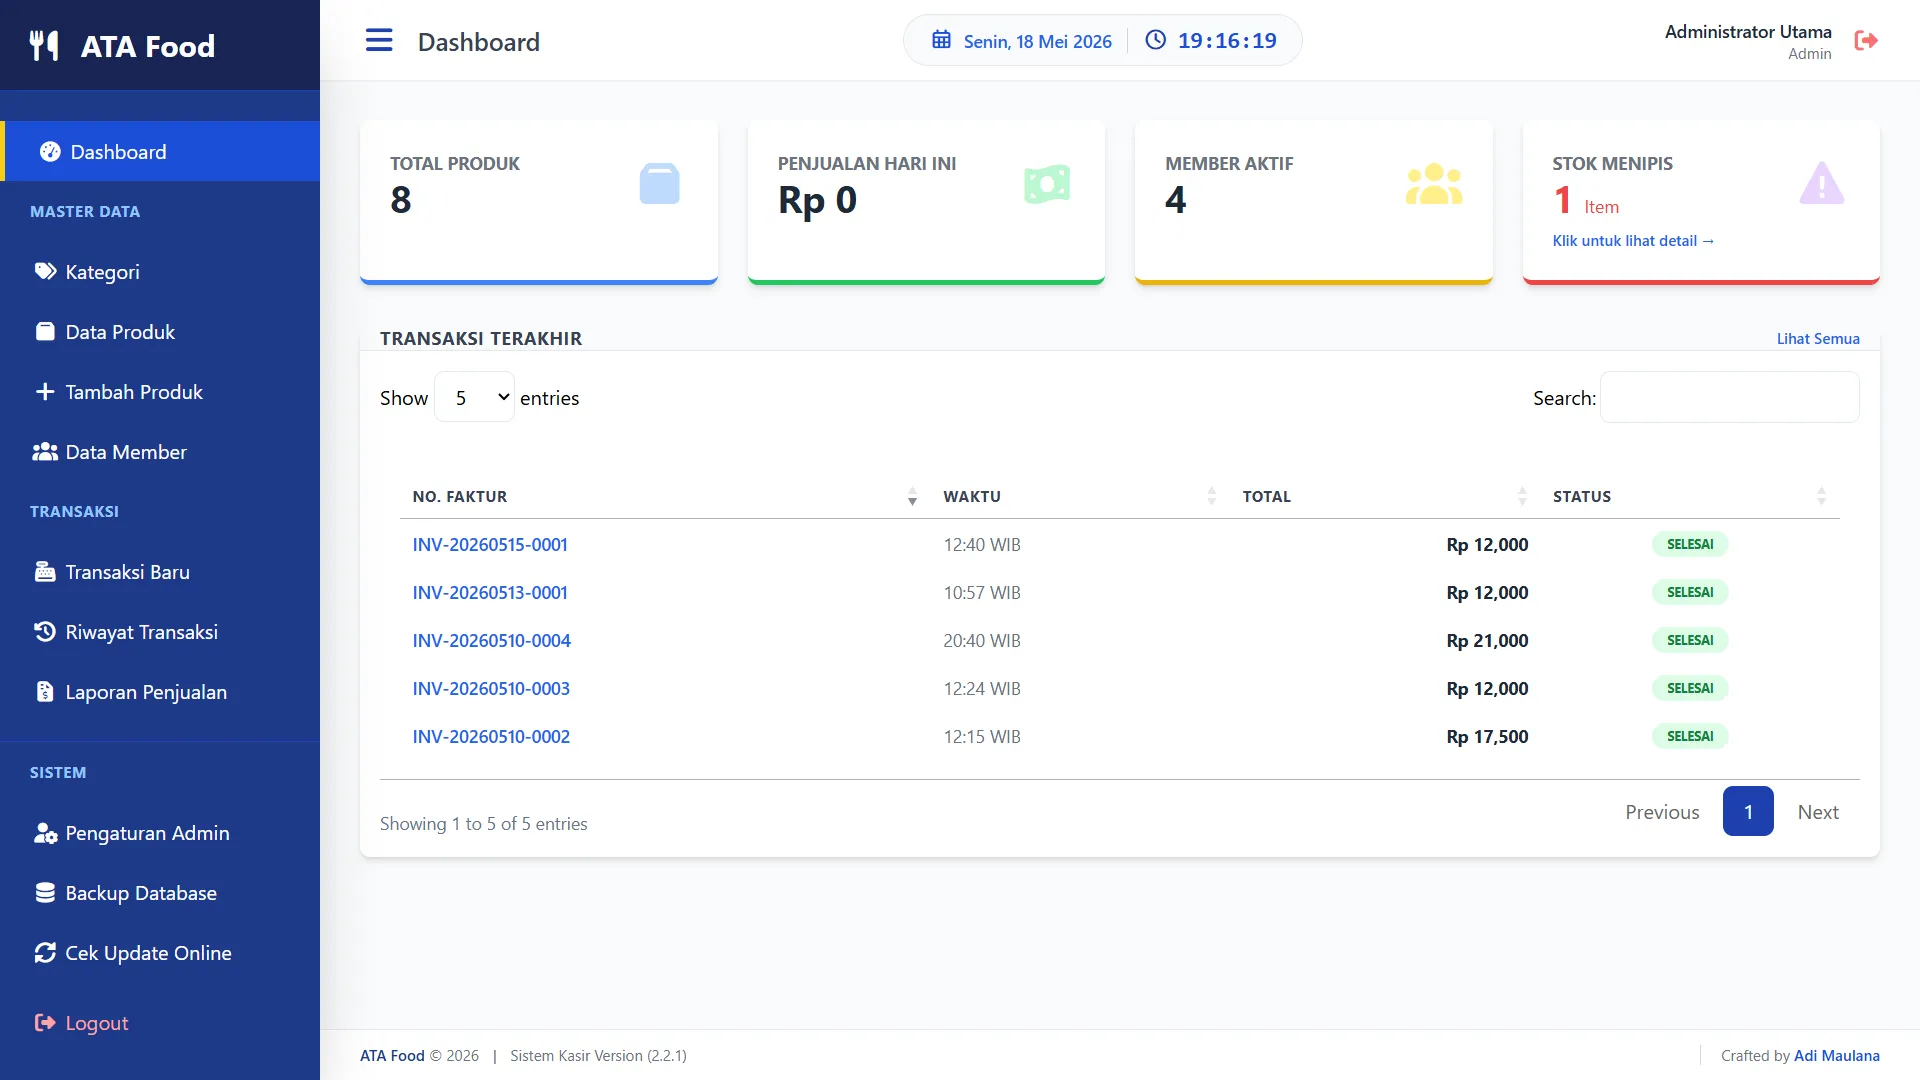
Task: Open invoice INV-20260510-0002
Action: pyautogui.click(x=491, y=737)
